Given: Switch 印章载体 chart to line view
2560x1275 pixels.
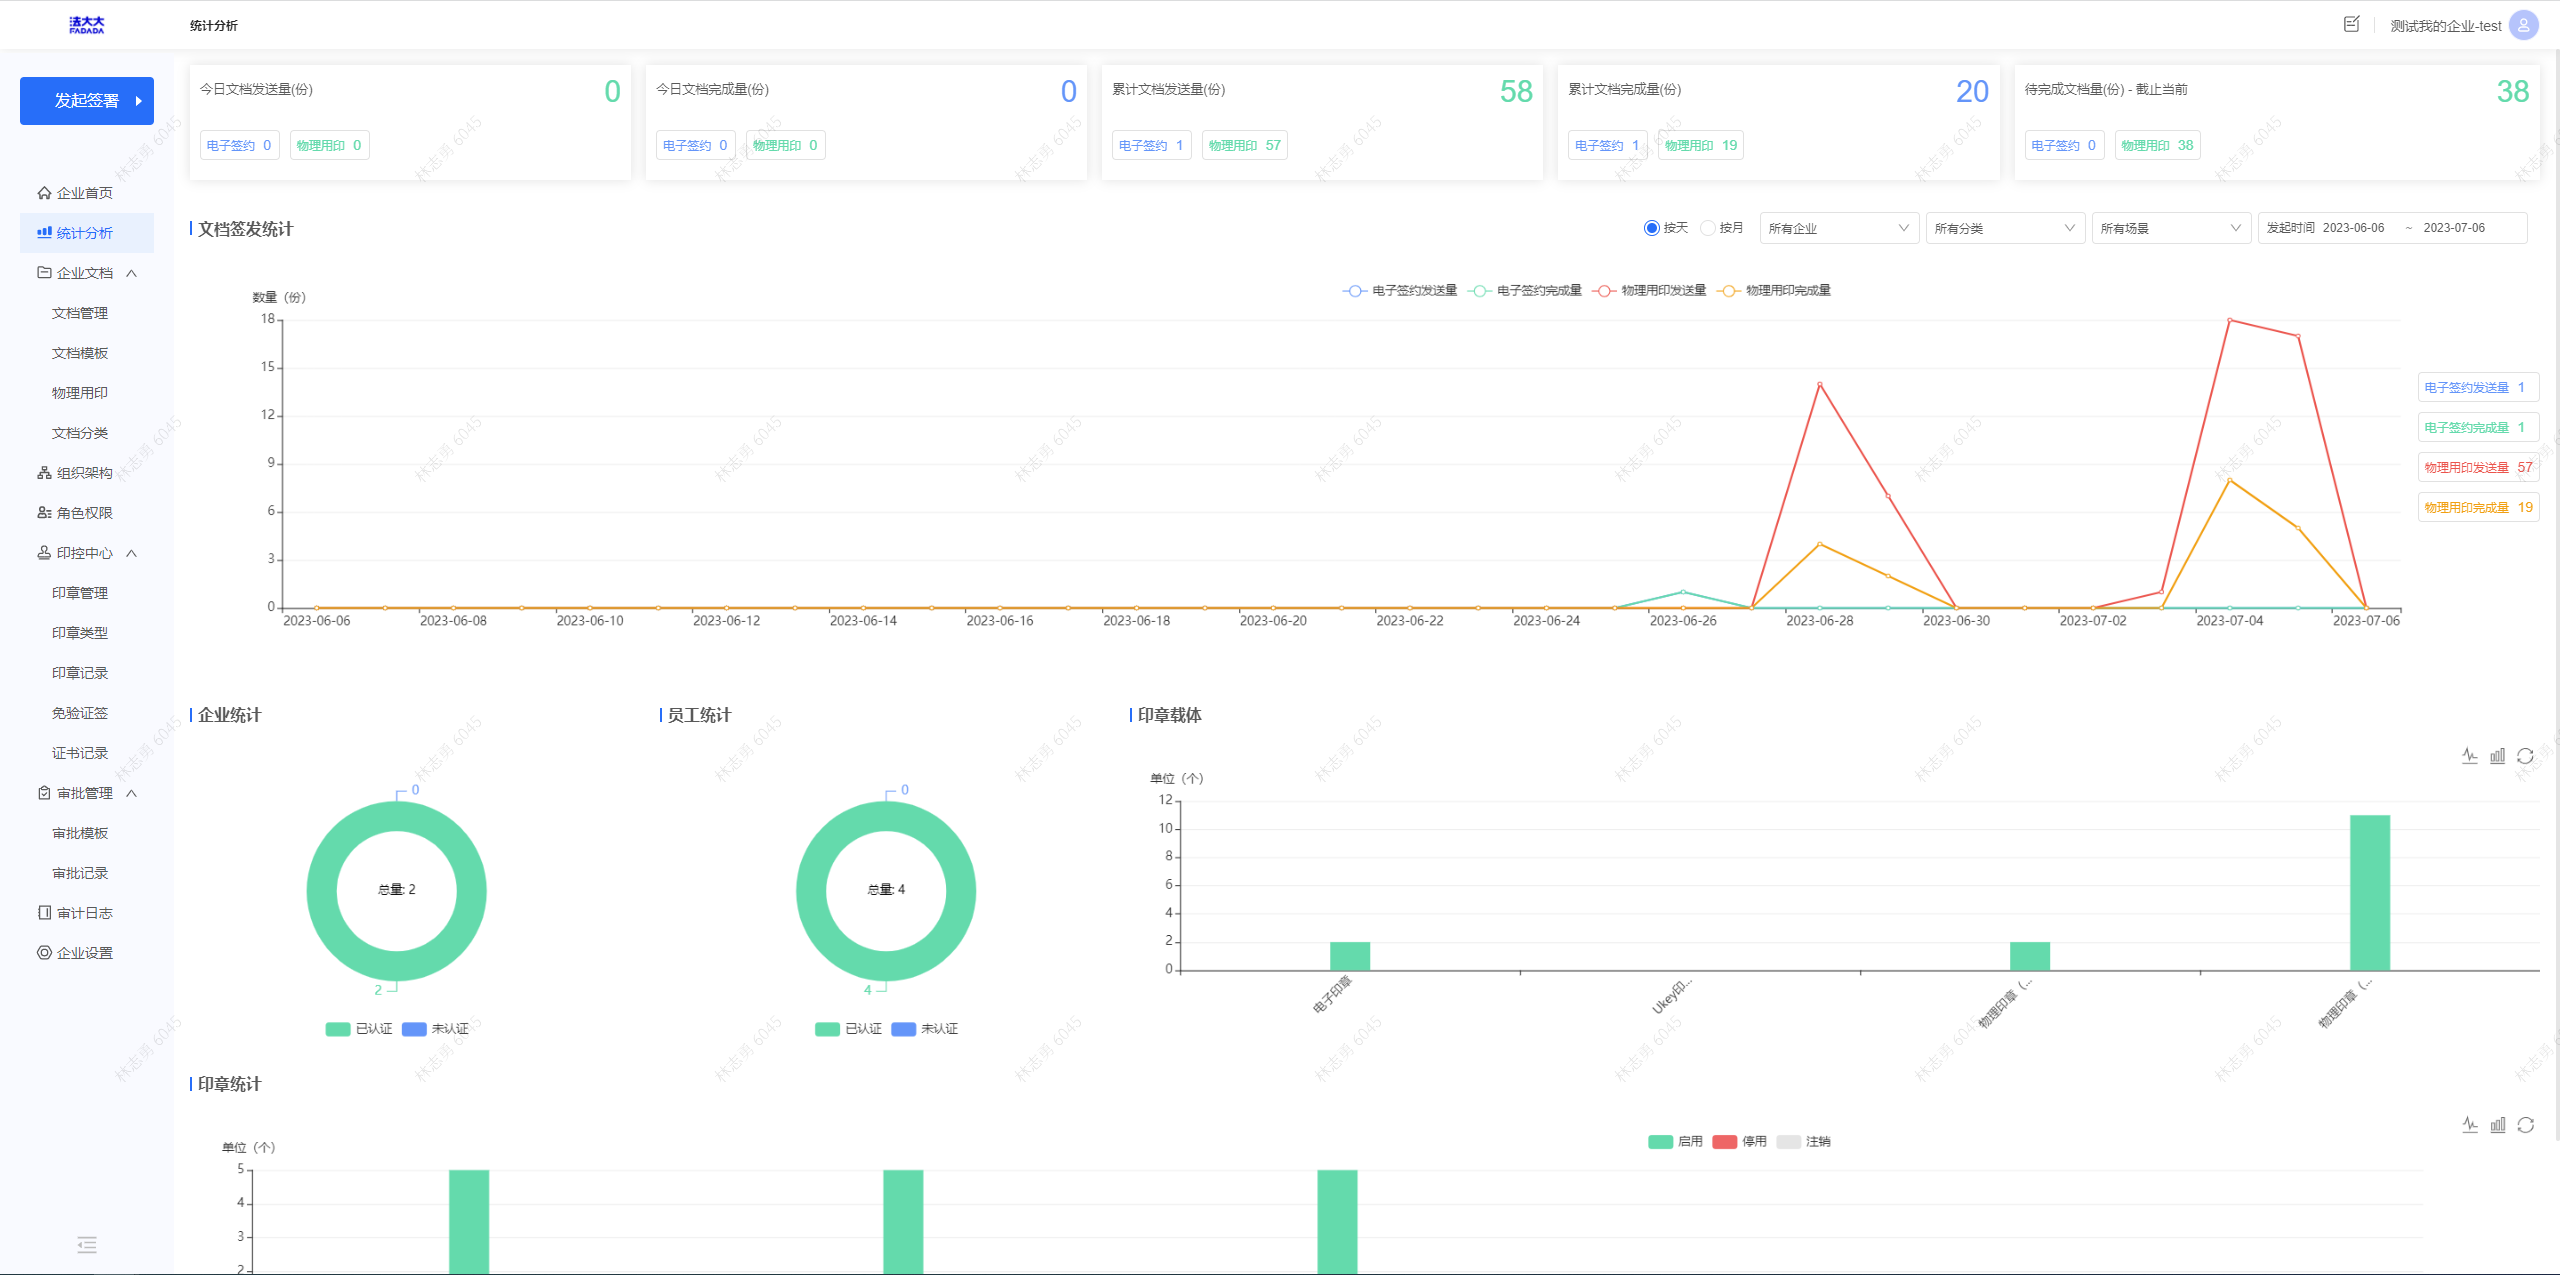Looking at the screenshot, I should tap(2470, 756).
